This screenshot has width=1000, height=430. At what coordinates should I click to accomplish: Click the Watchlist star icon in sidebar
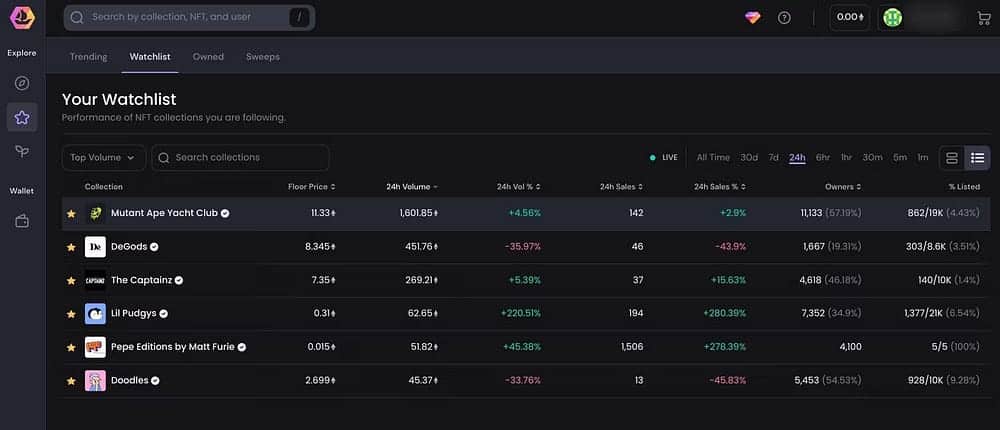22,117
